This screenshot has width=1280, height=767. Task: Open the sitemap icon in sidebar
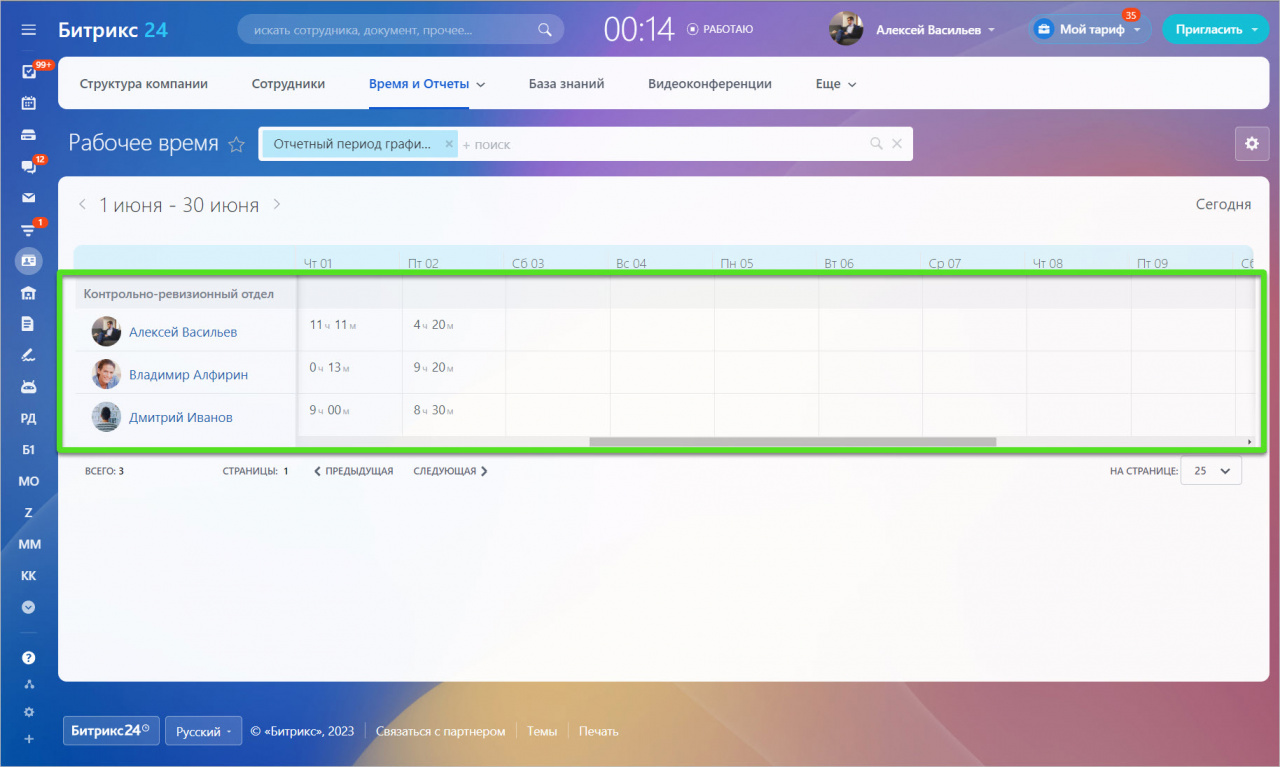(x=28, y=685)
